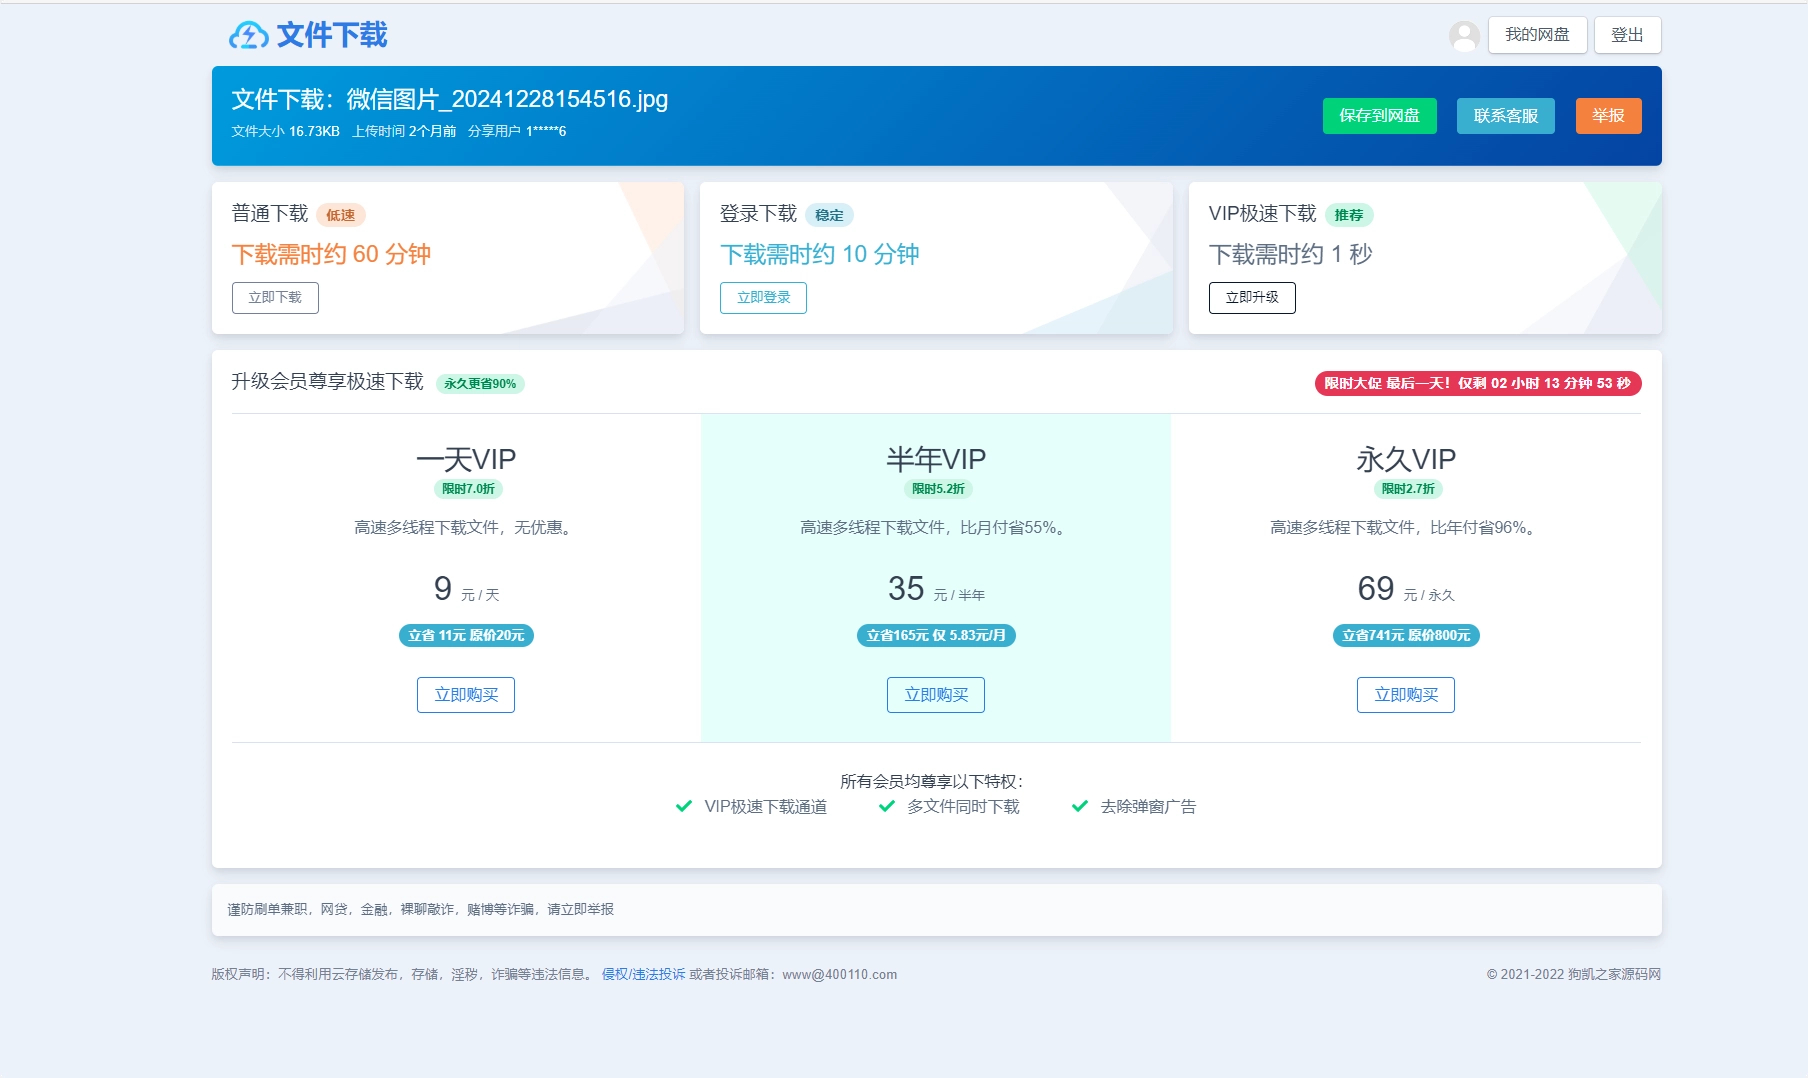
Task: Click green checkmark beside VIP极速下载通道
Action: 684,806
